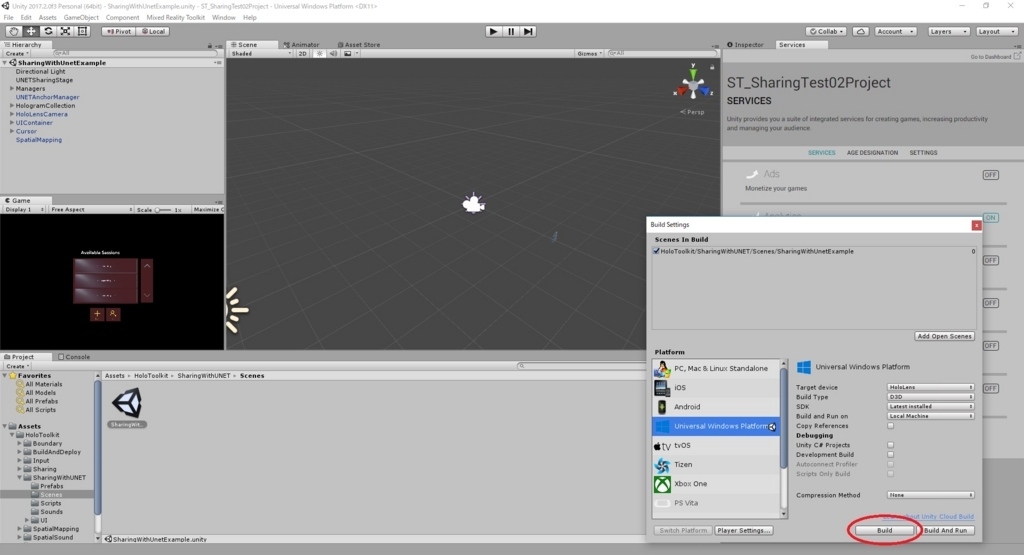
Task: Open Target device dropdown (HoloLens)
Action: tap(930, 387)
